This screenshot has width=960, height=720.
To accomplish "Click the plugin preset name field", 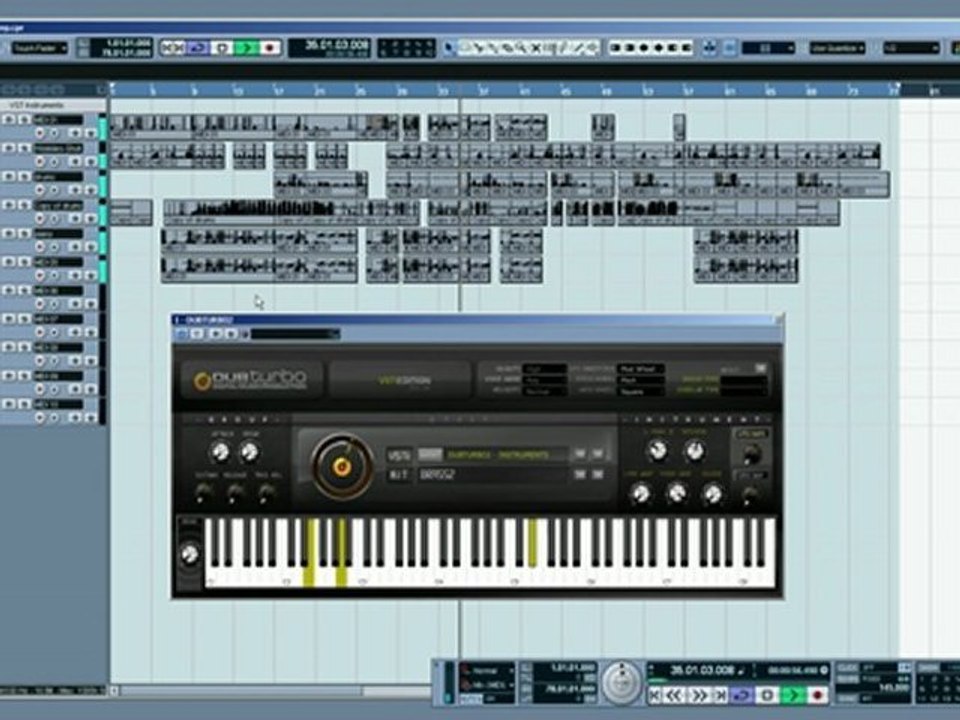I will pyautogui.click(x=295, y=334).
